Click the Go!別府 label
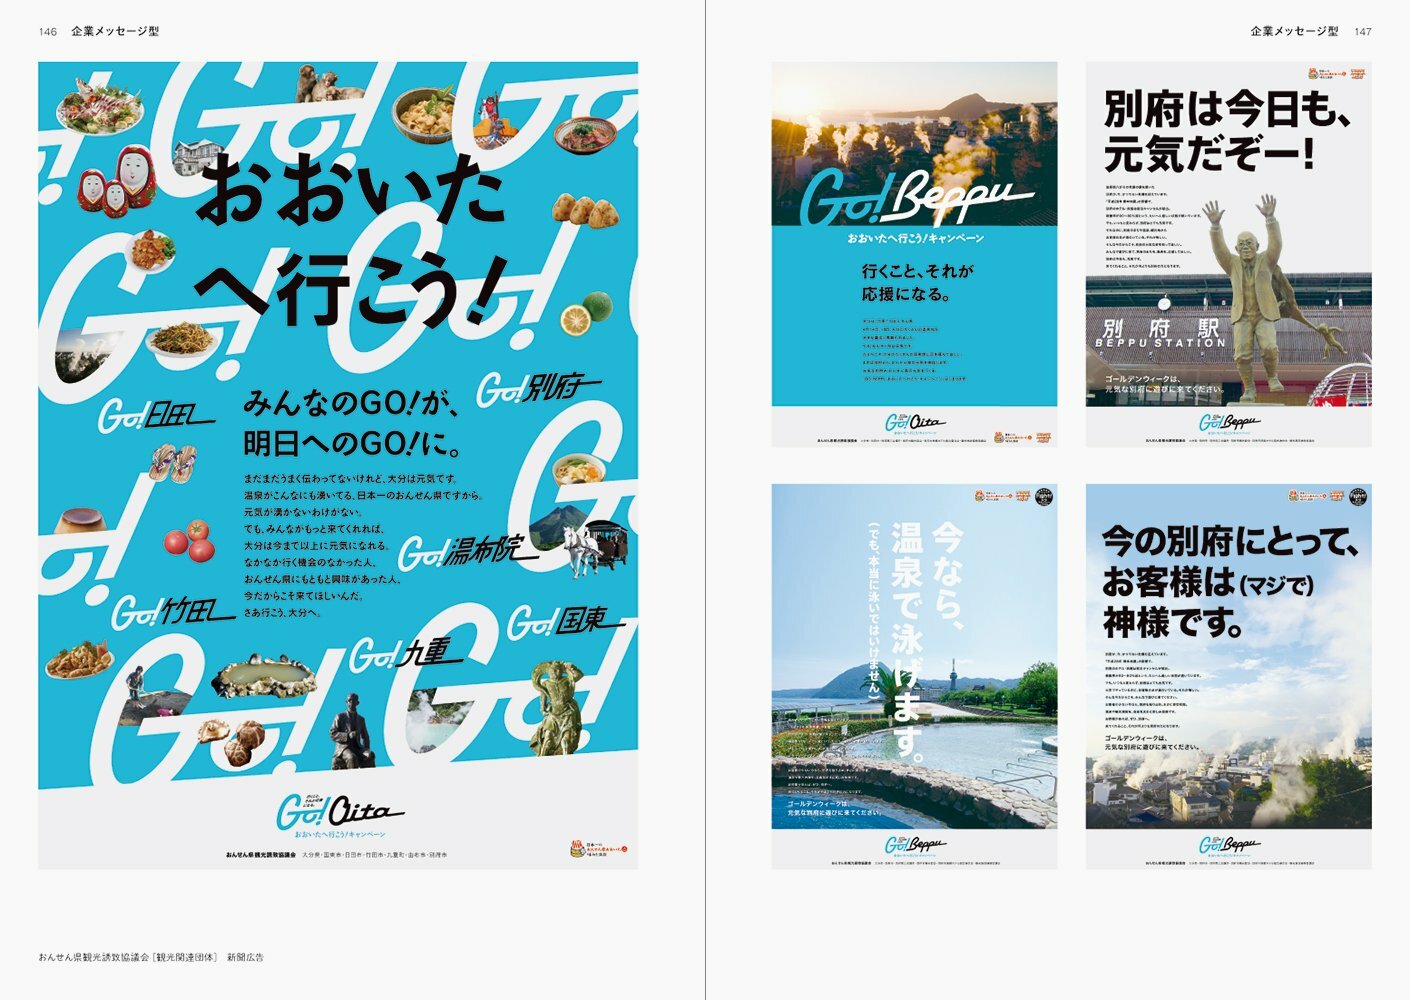 pyautogui.click(x=538, y=389)
